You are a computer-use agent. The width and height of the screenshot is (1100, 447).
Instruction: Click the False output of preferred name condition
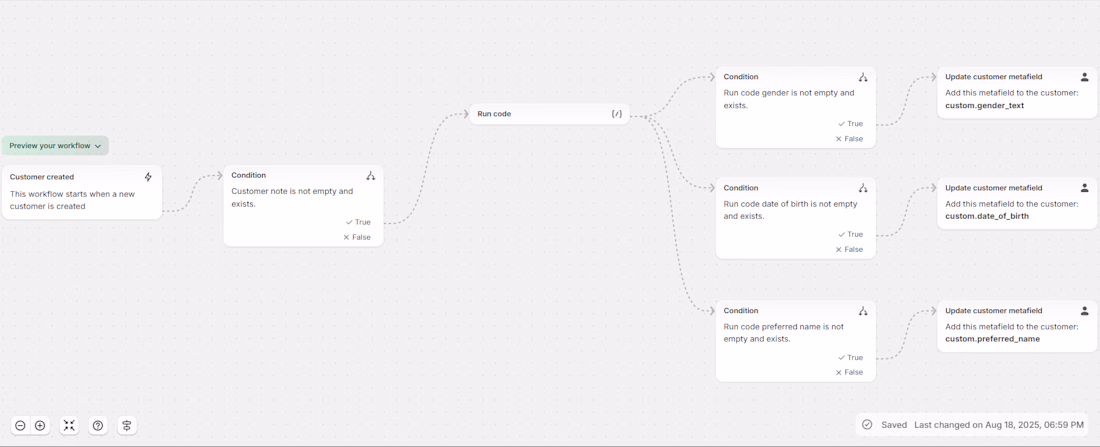coord(849,372)
